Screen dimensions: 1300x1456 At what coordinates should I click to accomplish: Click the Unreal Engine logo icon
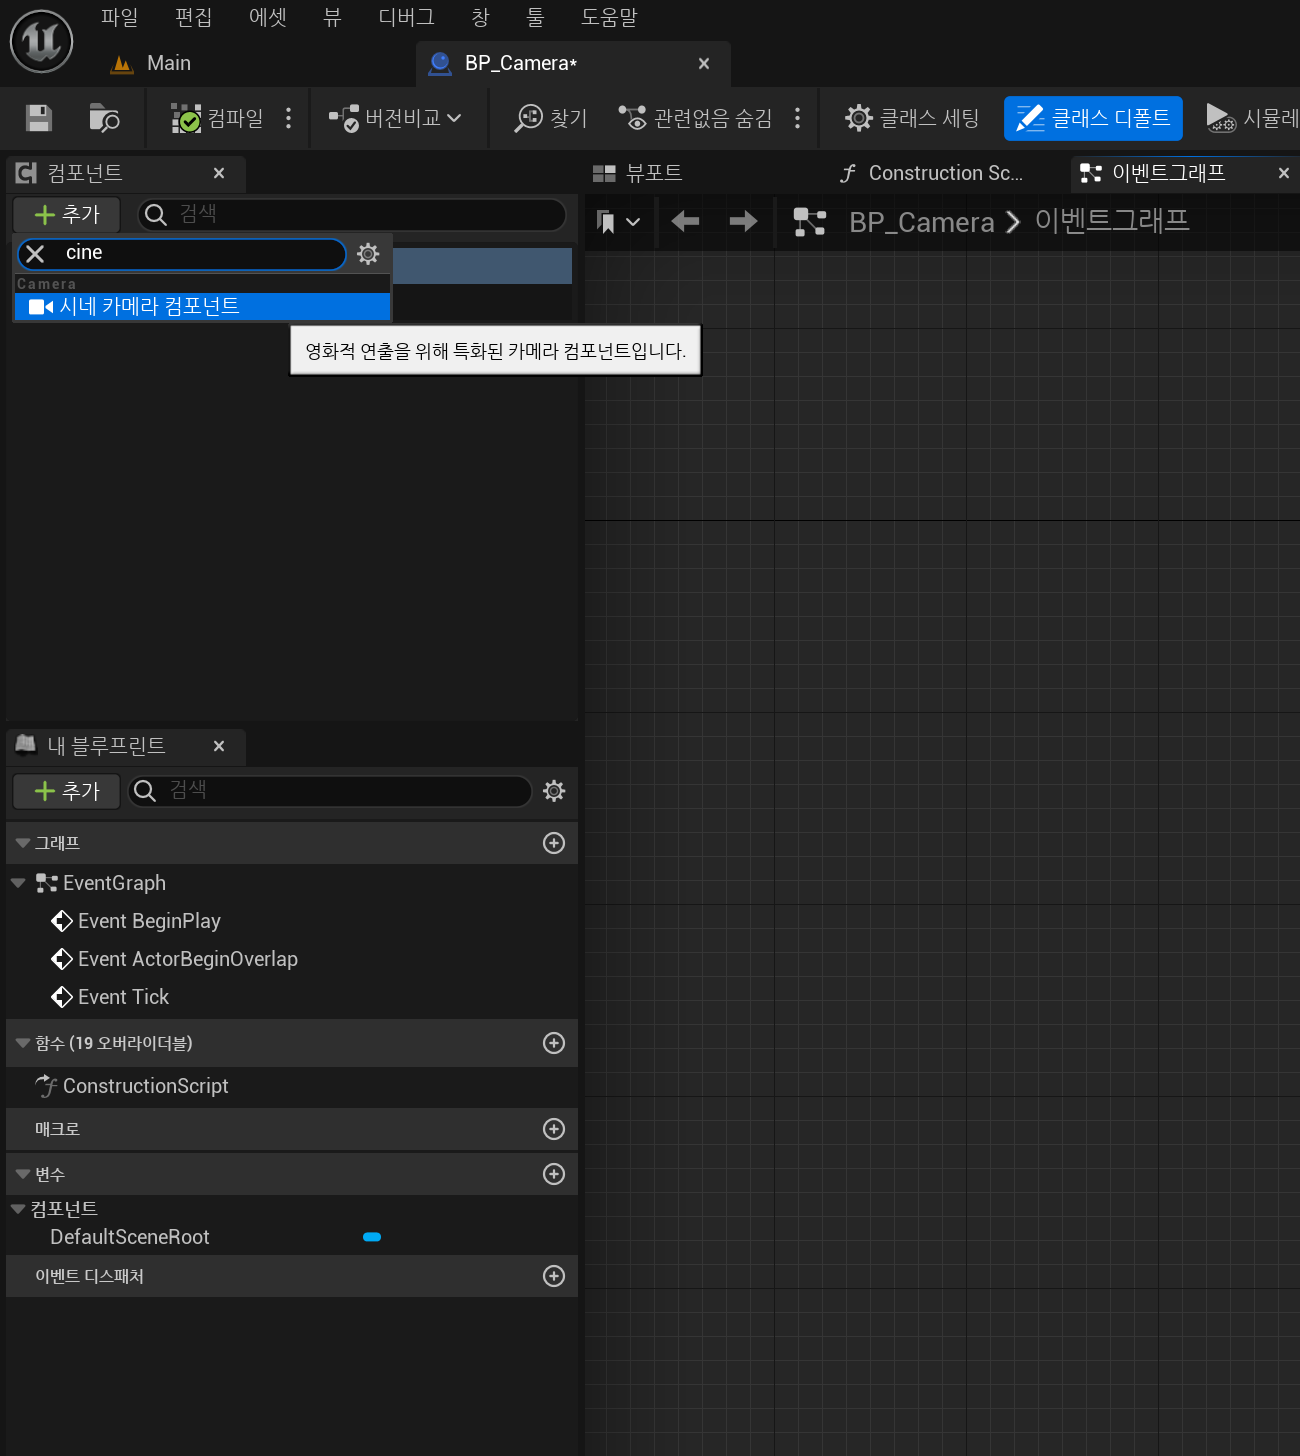point(41,41)
